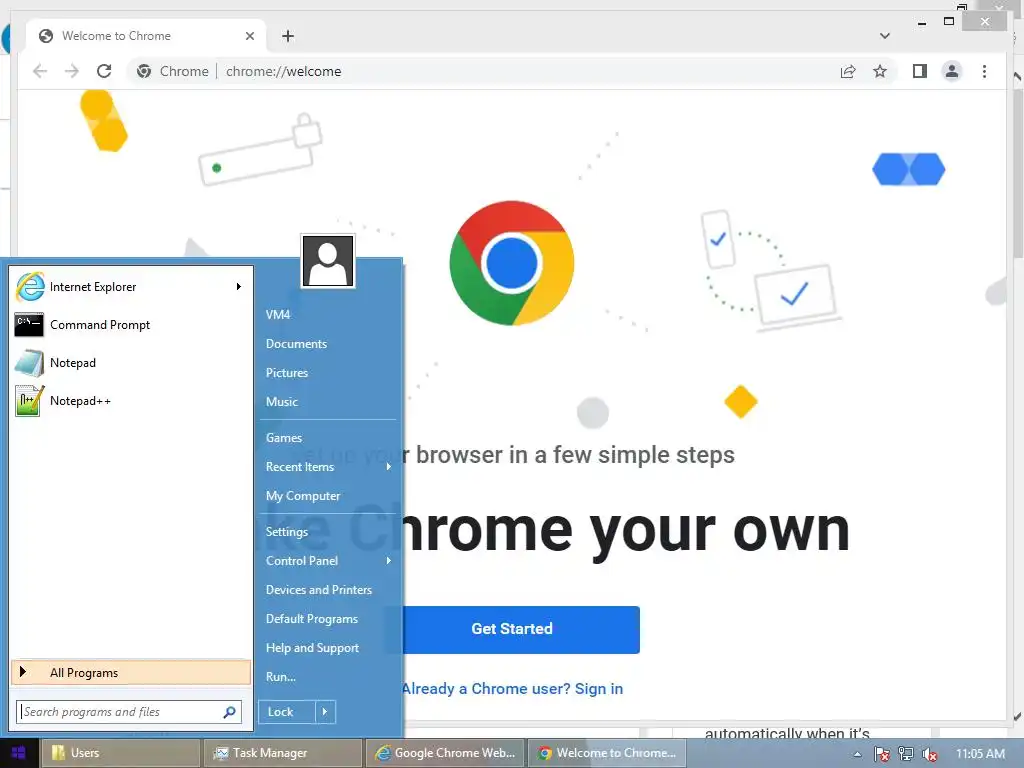Screen dimensions: 1024x768
Task: Click the 11:05 AM clock
Action: 980,754
